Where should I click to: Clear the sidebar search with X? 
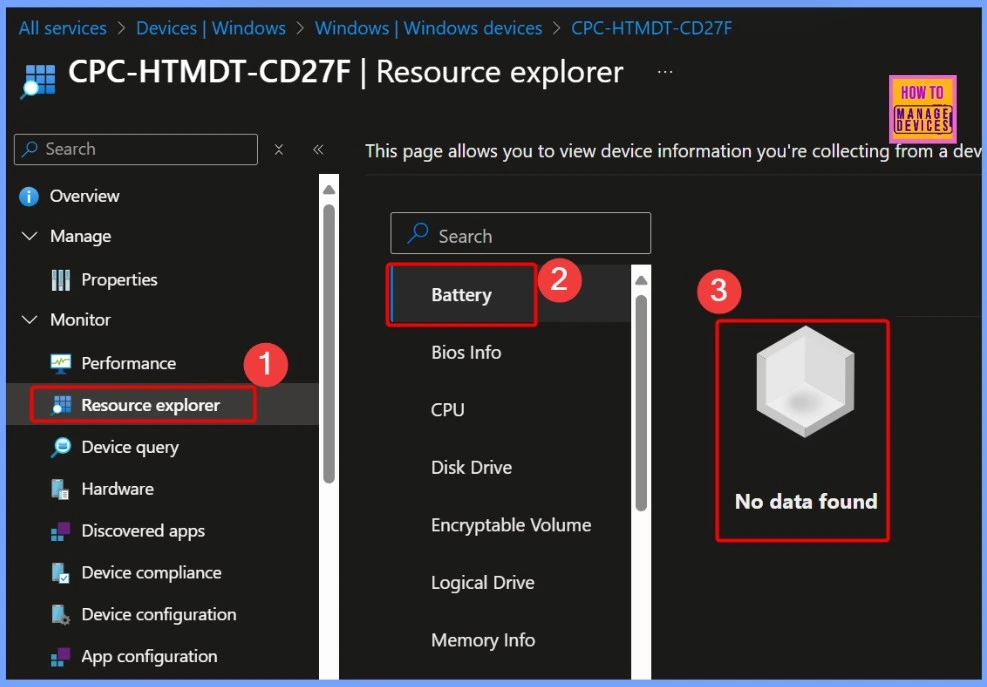(279, 149)
